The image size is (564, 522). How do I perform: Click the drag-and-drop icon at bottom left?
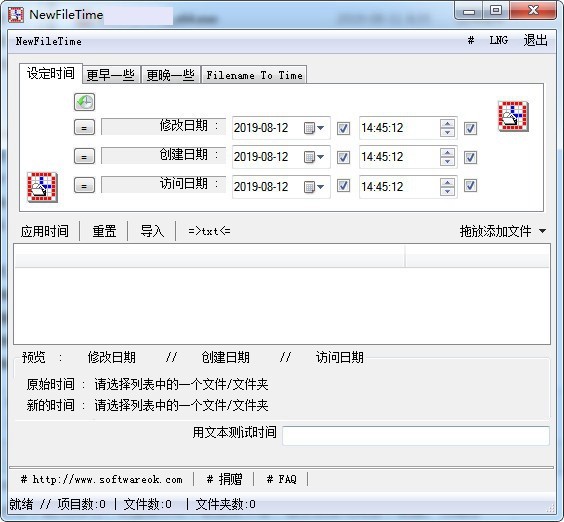pyautogui.click(x=42, y=187)
